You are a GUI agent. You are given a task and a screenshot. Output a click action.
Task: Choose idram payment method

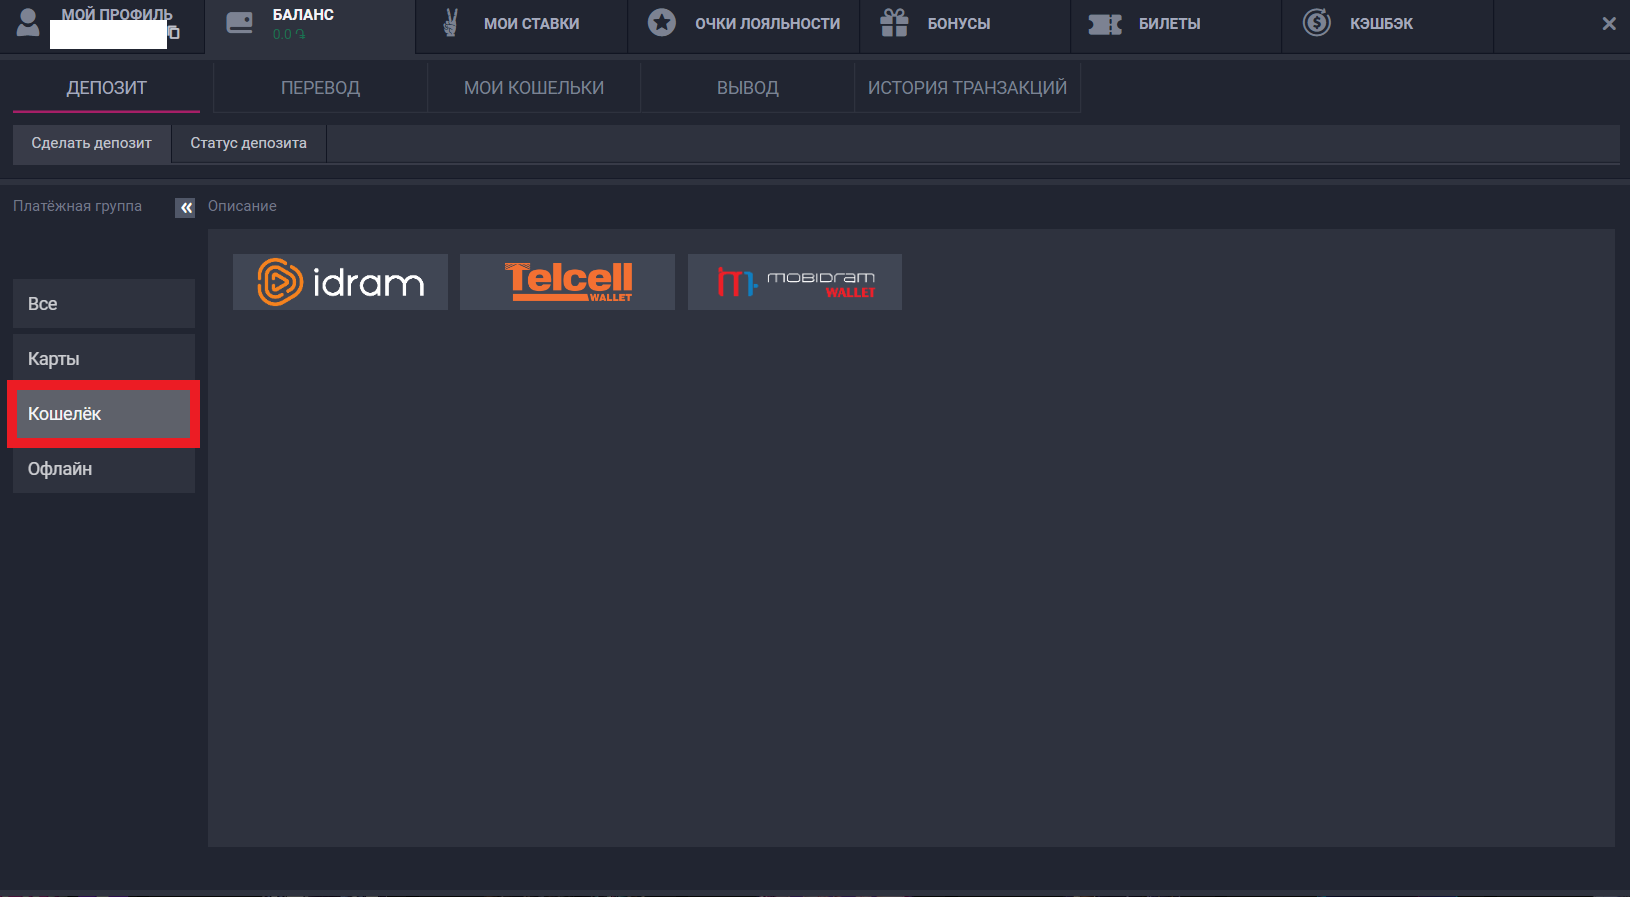pos(340,282)
